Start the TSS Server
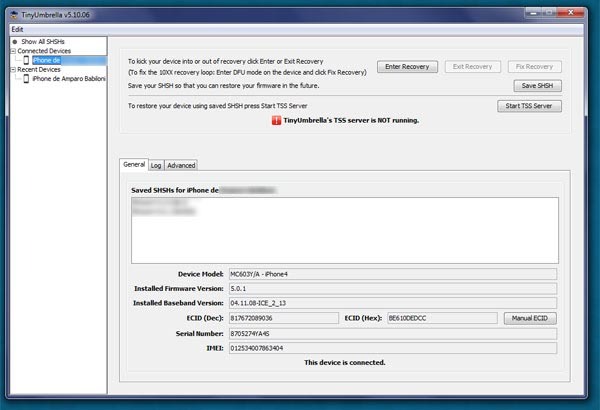The height and width of the screenshot is (410, 600). pos(529,105)
